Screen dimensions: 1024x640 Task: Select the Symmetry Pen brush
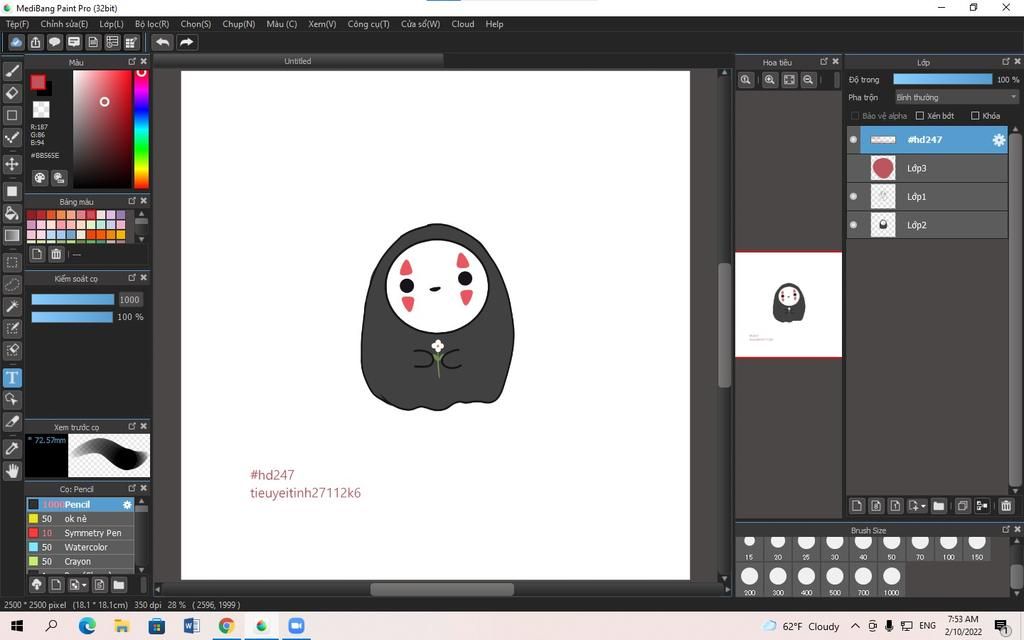[x=80, y=533]
